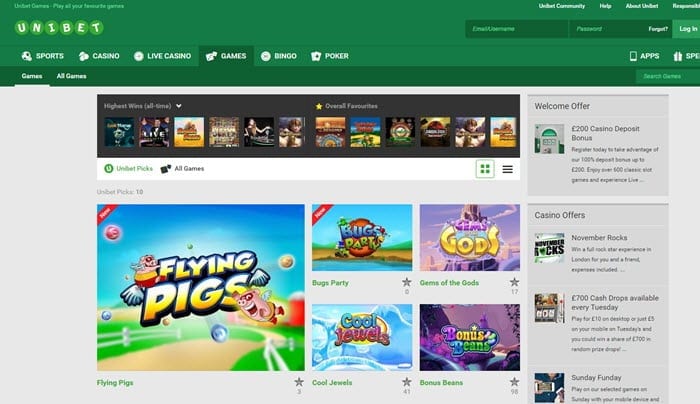This screenshot has height=404, width=700.
Task: Click the Apps phone icon
Action: (x=633, y=56)
